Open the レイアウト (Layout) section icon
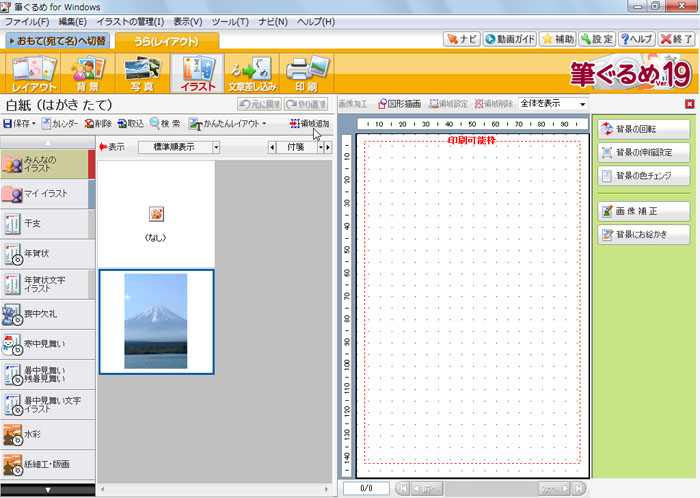Screen dimensions: 700x498 [35, 74]
